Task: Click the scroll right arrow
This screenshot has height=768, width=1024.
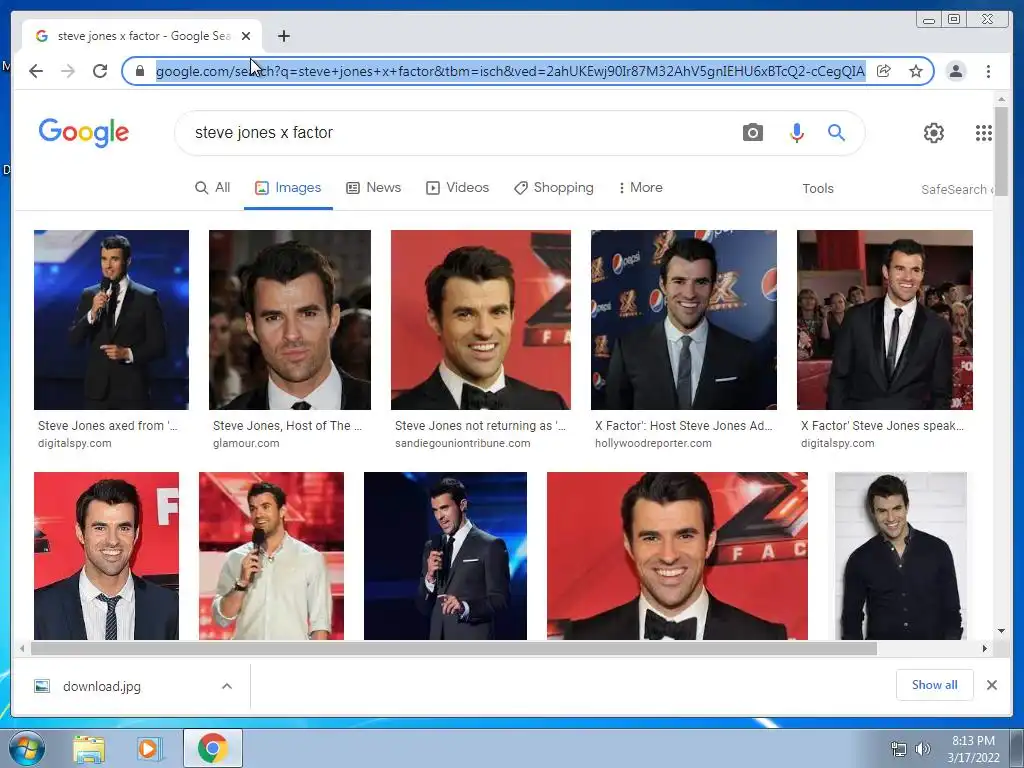Action: pos(985,648)
